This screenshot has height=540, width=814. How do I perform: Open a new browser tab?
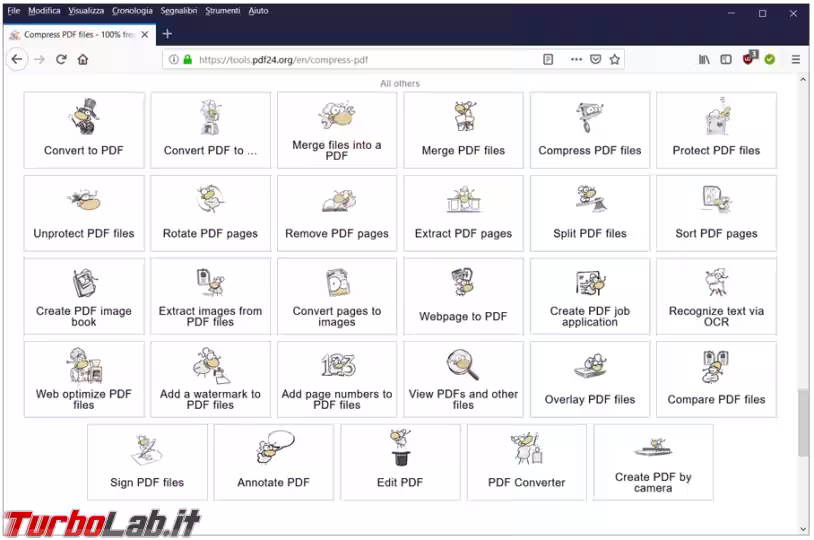[167, 34]
